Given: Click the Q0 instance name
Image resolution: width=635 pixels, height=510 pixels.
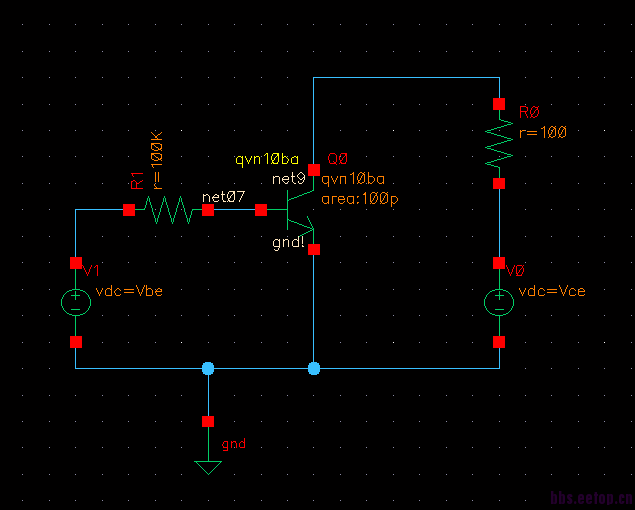Looking at the screenshot, I should click(x=337, y=159).
